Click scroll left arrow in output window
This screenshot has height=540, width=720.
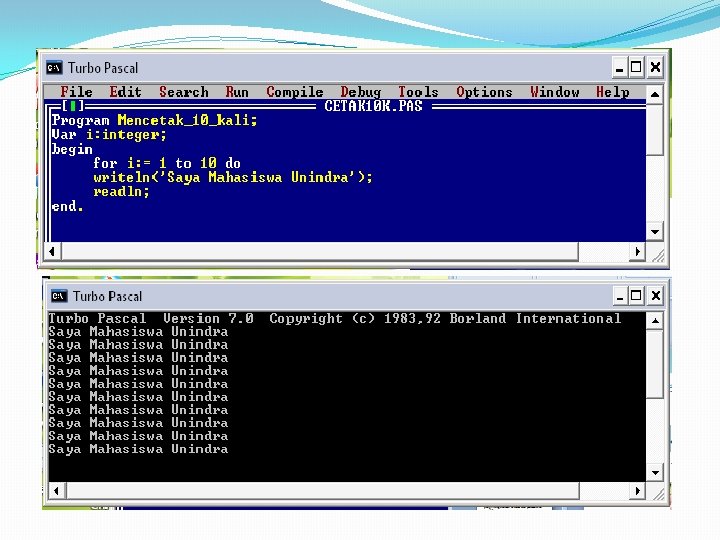(56, 491)
